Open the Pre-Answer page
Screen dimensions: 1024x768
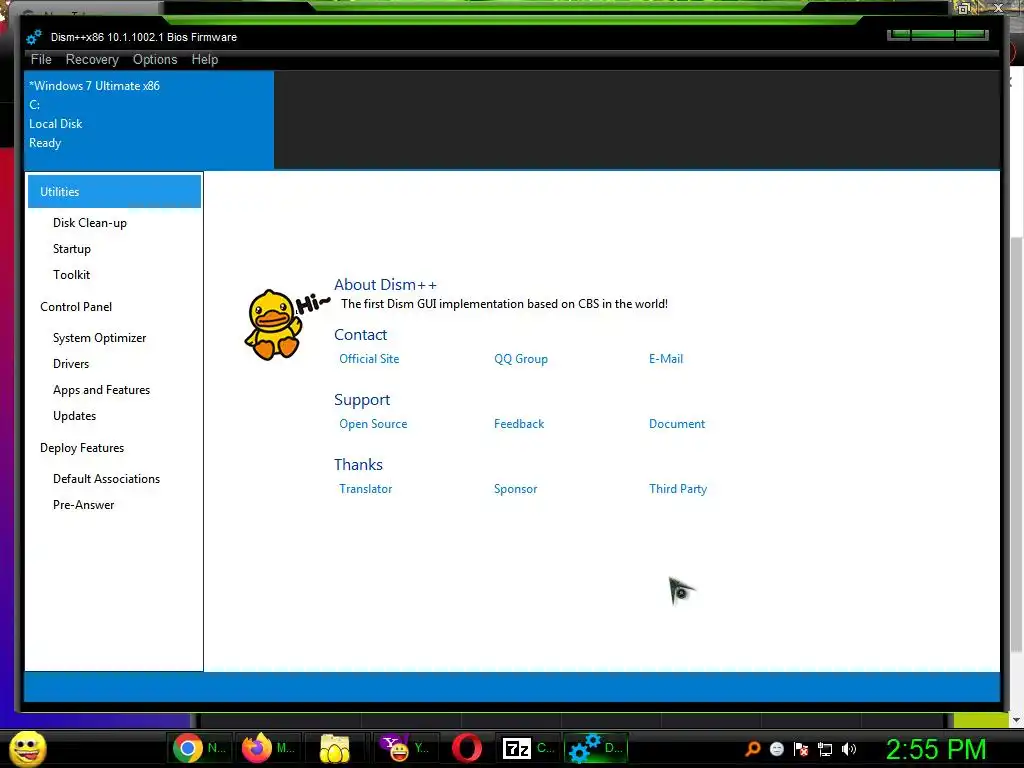click(x=84, y=505)
